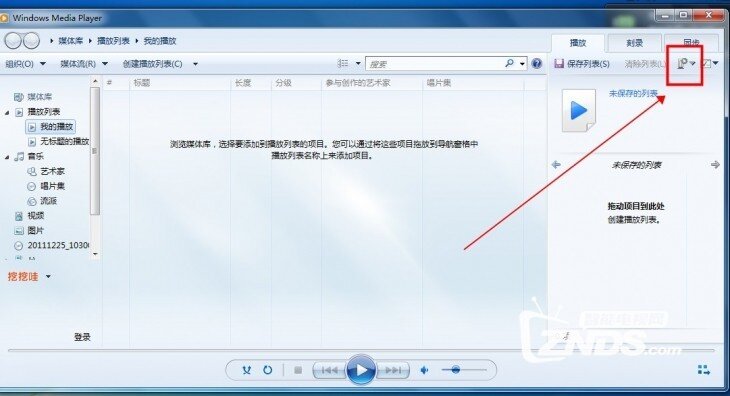The height and width of the screenshot is (396, 730).
Task: Select the 播放 tab
Action: 578,43
